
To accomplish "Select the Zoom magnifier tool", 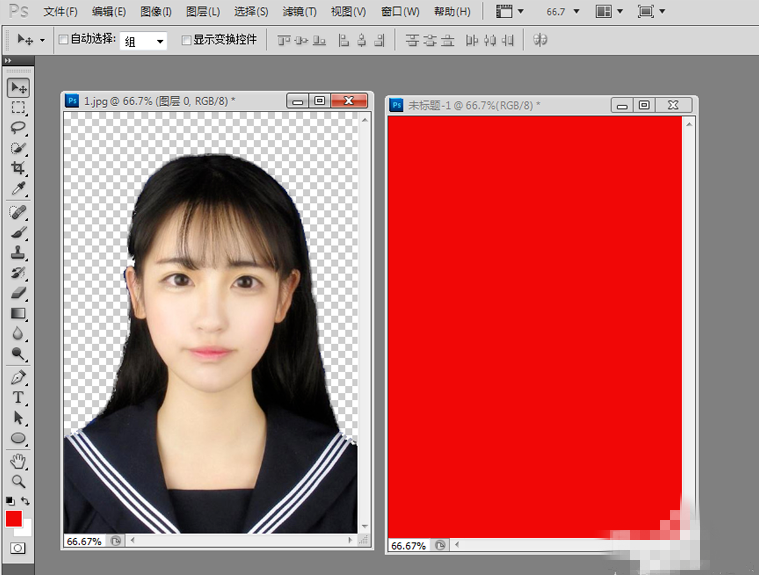I will [x=18, y=481].
